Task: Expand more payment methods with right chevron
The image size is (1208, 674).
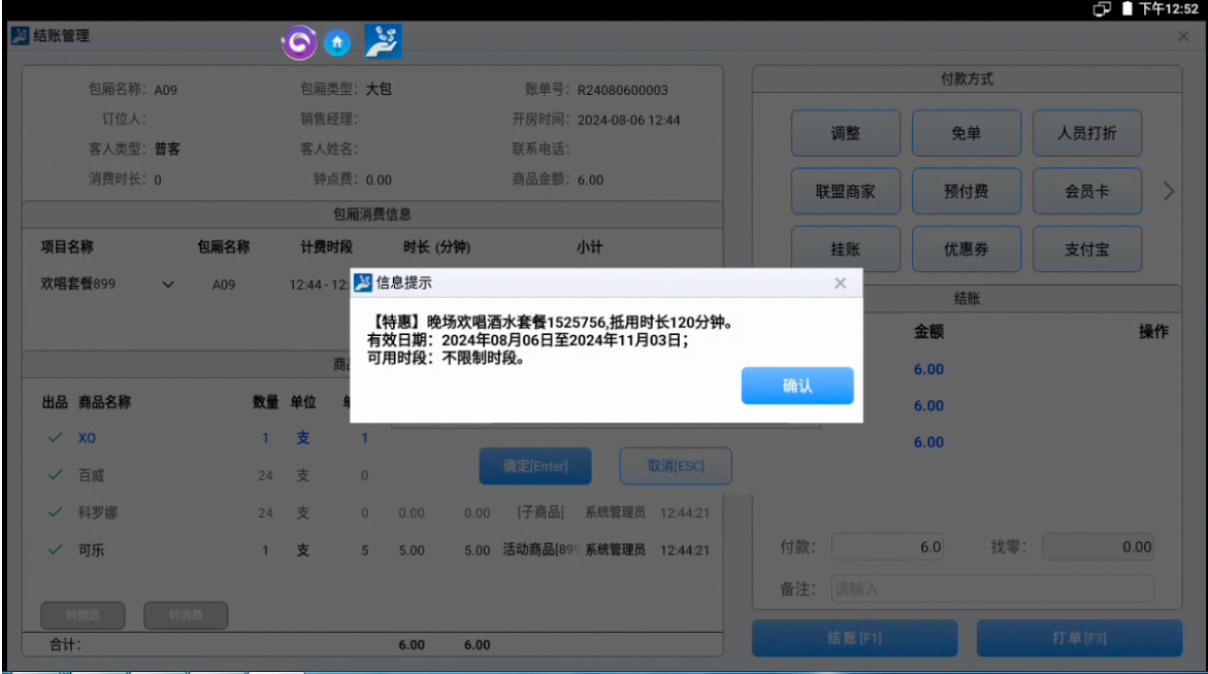Action: pos(1169,191)
